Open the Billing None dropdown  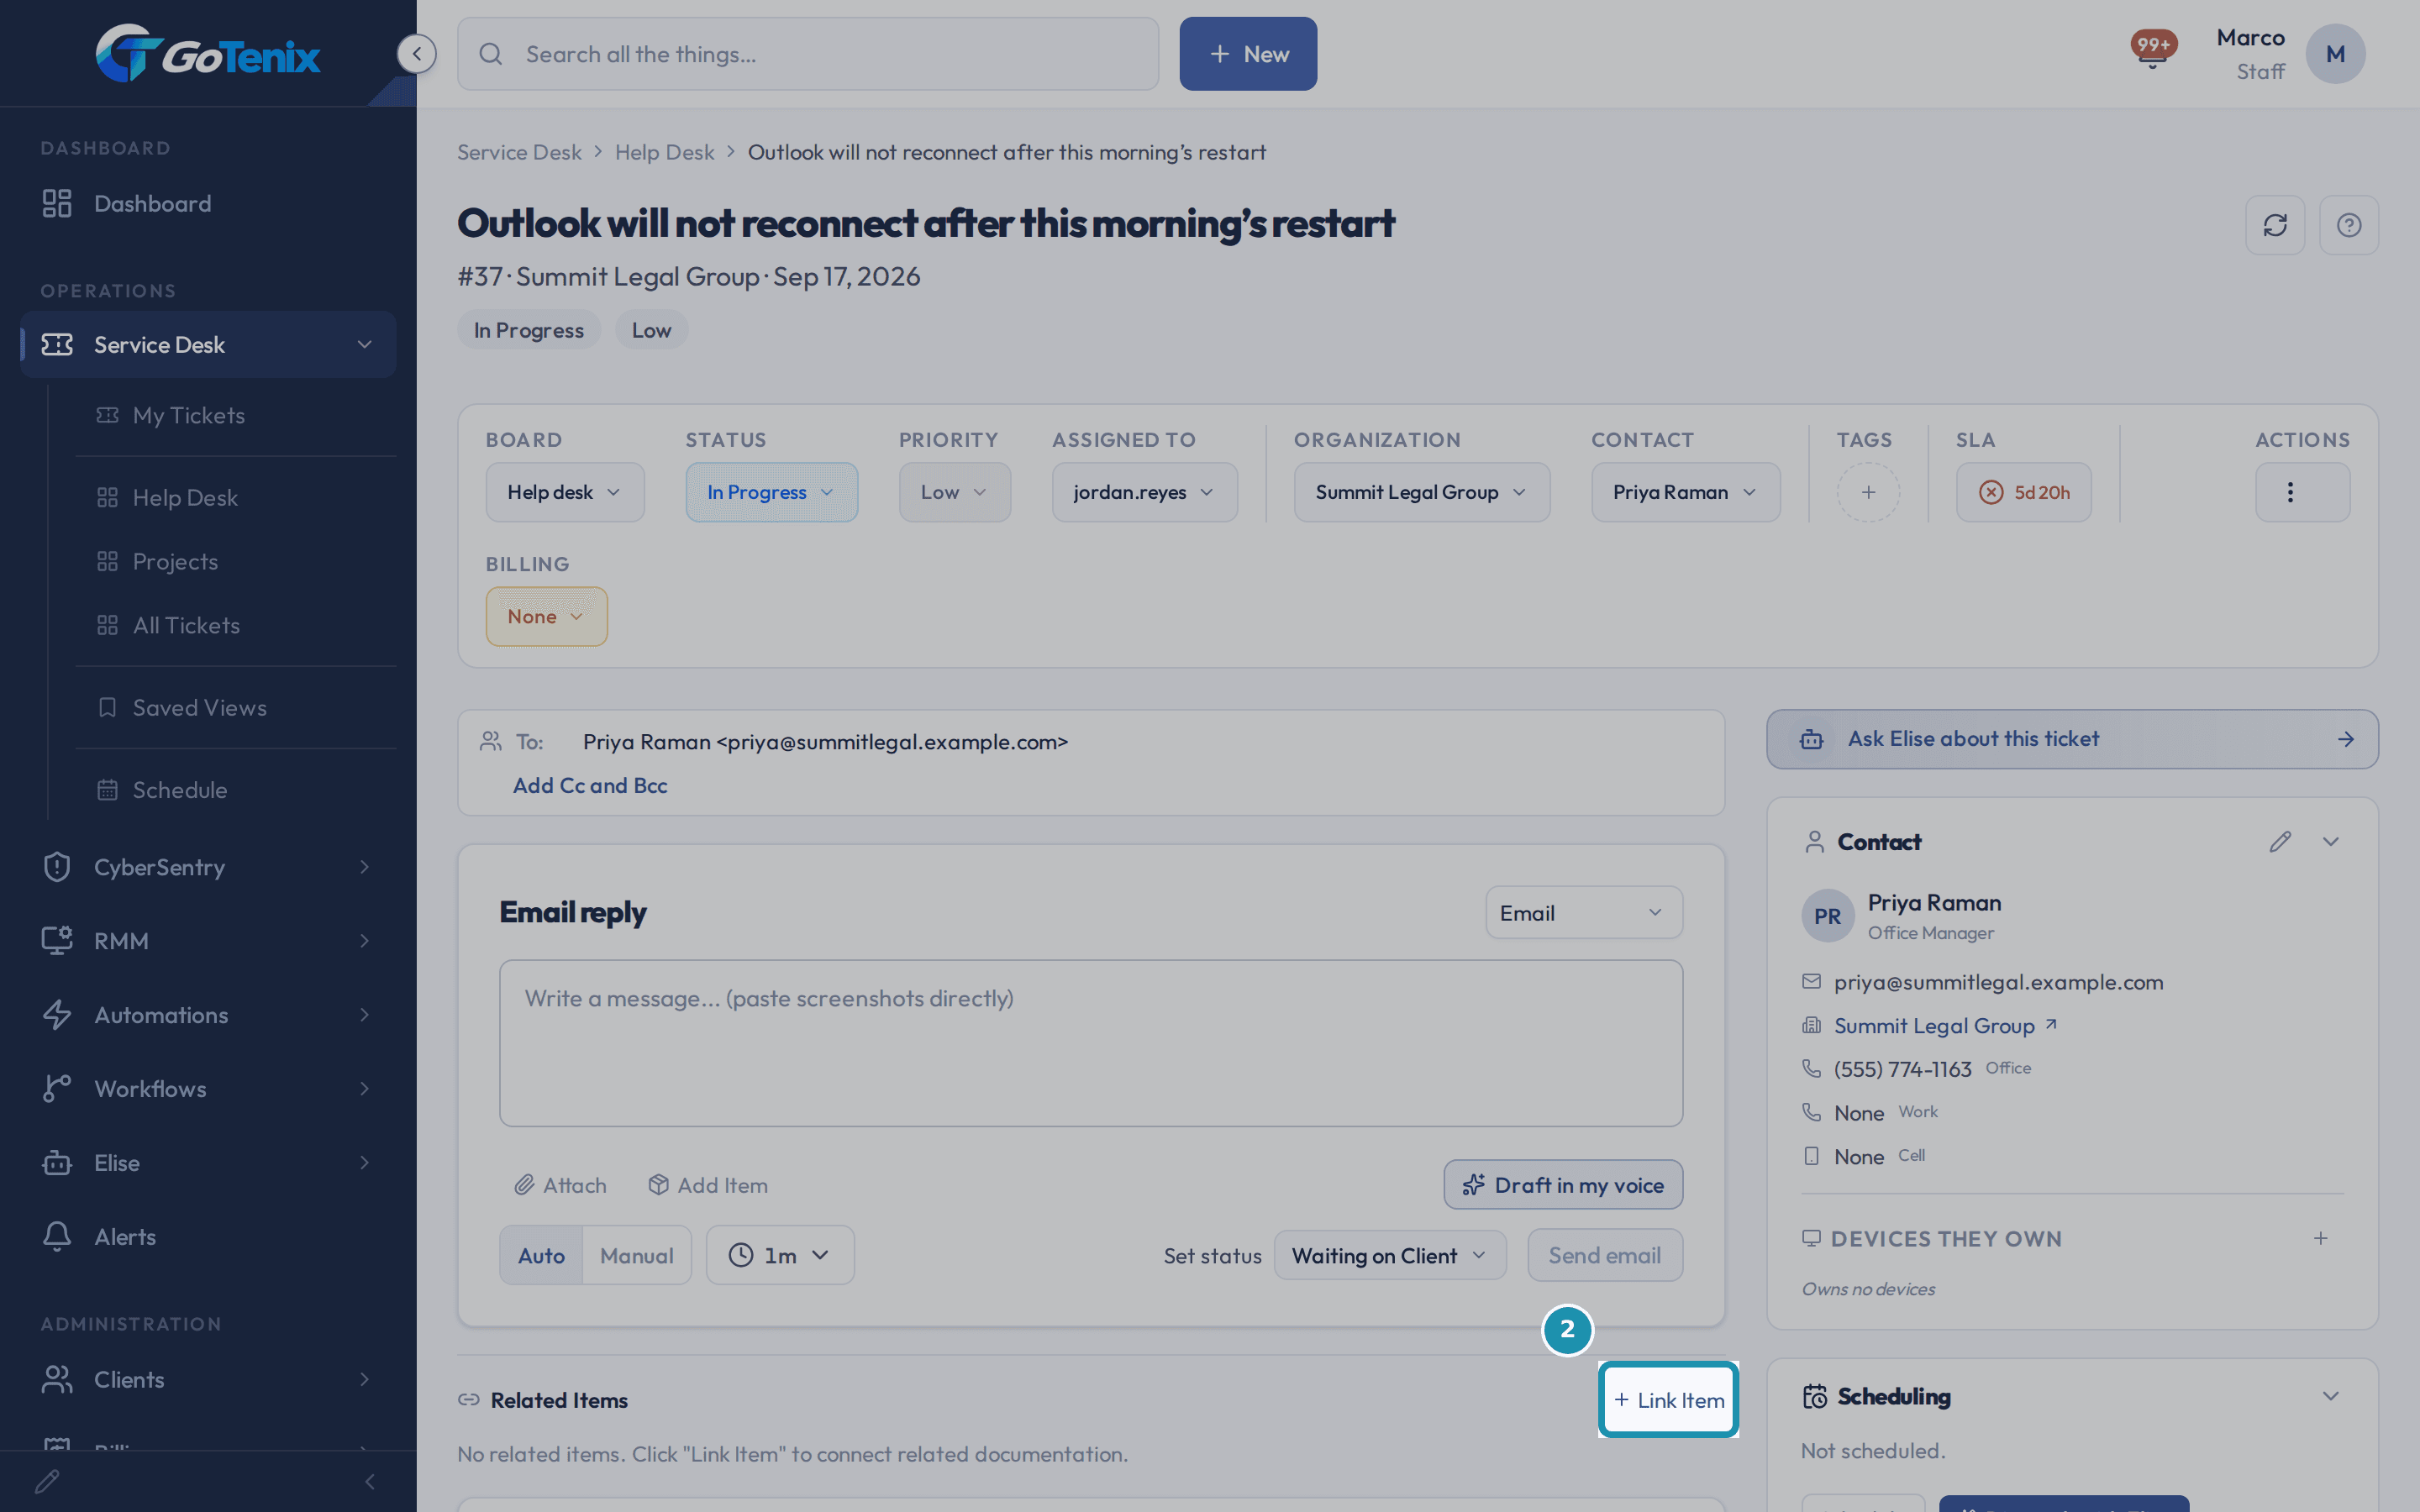[546, 616]
